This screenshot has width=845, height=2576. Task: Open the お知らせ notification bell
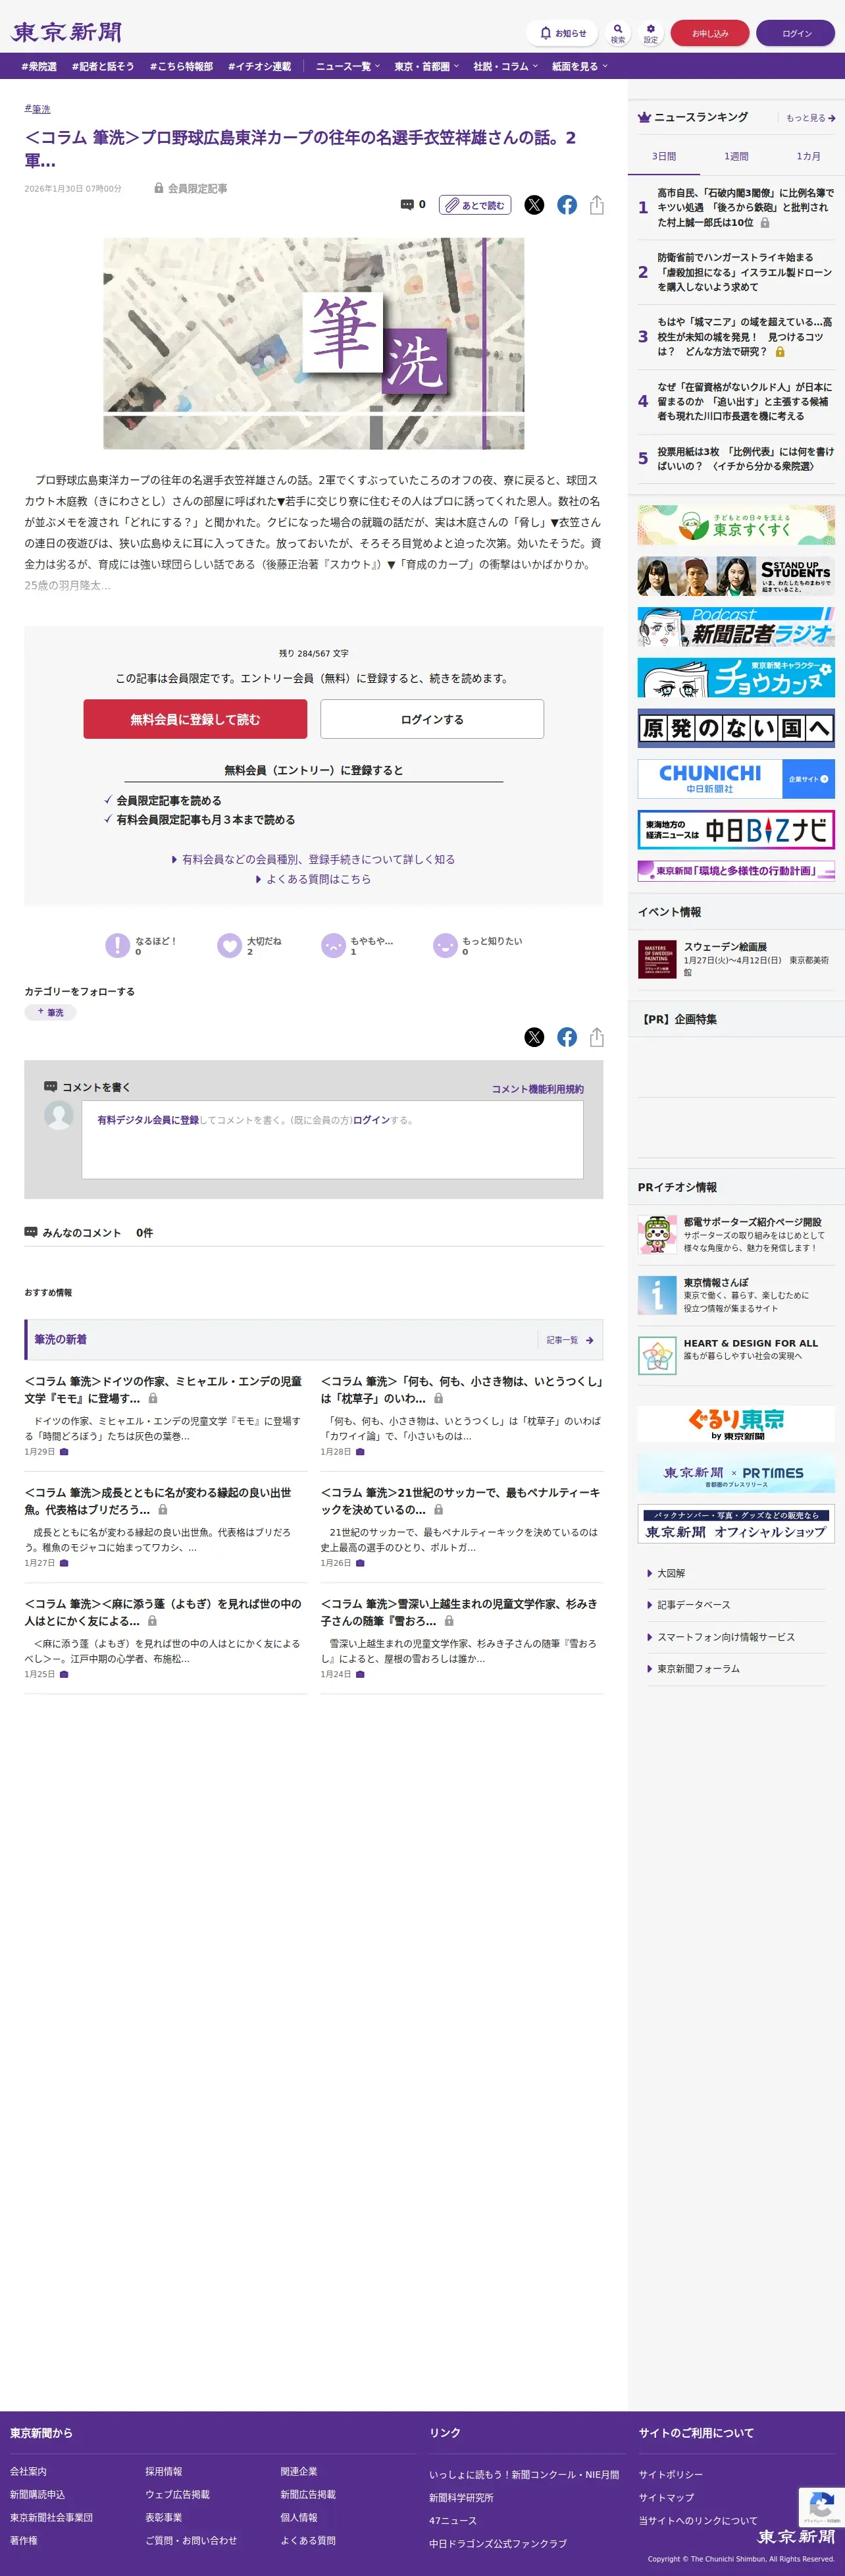(562, 33)
